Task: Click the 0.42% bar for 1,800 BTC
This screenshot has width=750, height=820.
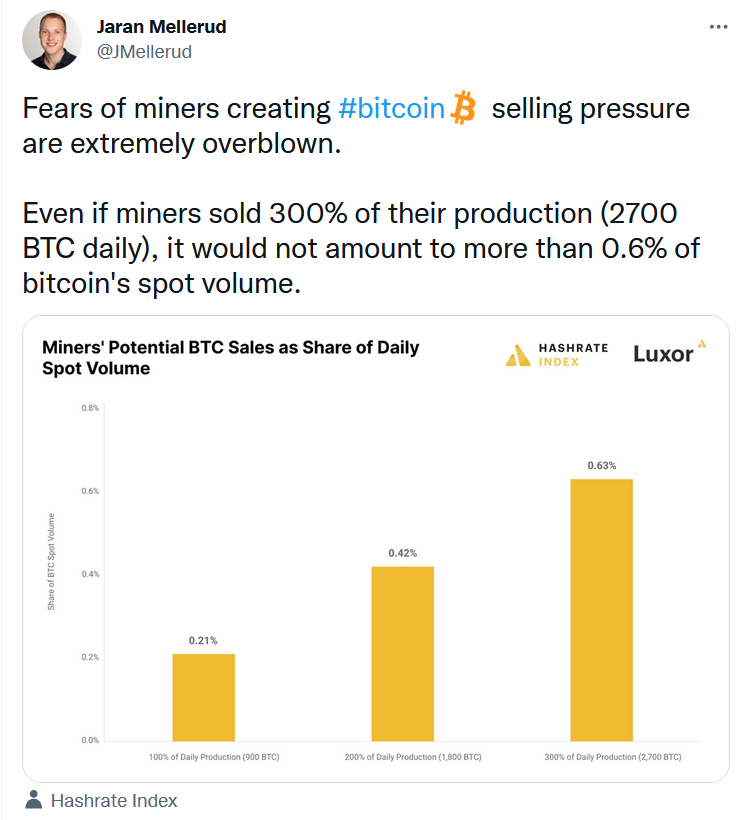Action: [x=403, y=653]
